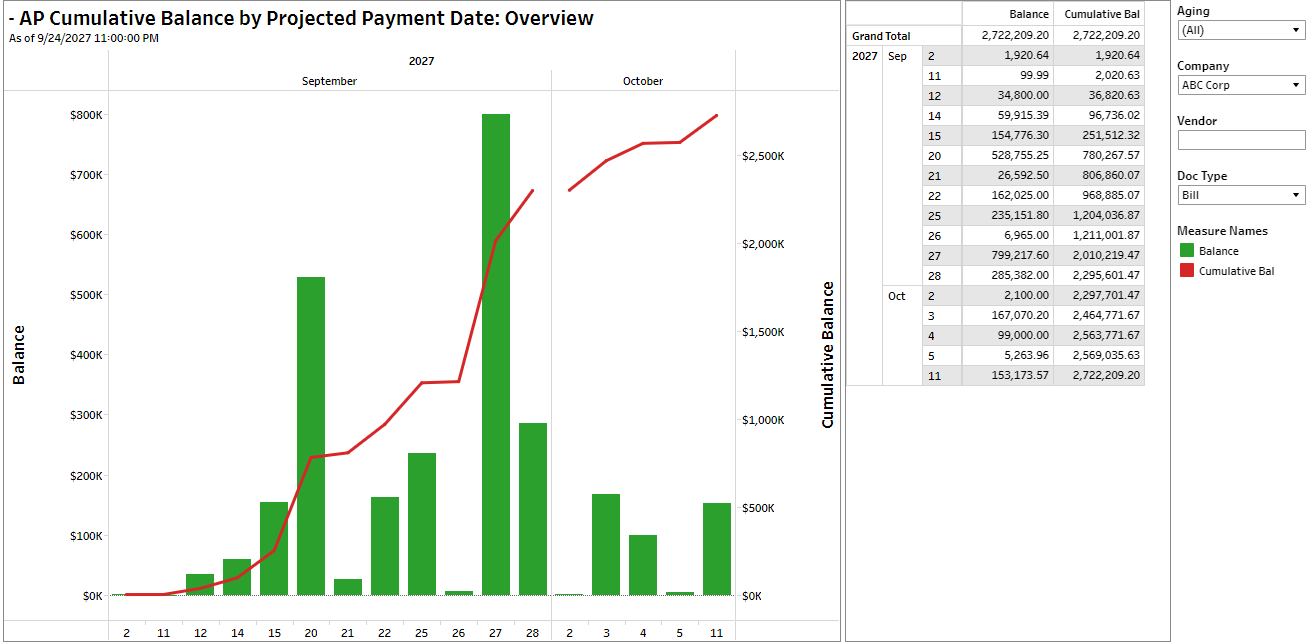Select the September 28 balance bar
The width and height of the screenshot is (1308, 642).
pyautogui.click(x=533, y=509)
